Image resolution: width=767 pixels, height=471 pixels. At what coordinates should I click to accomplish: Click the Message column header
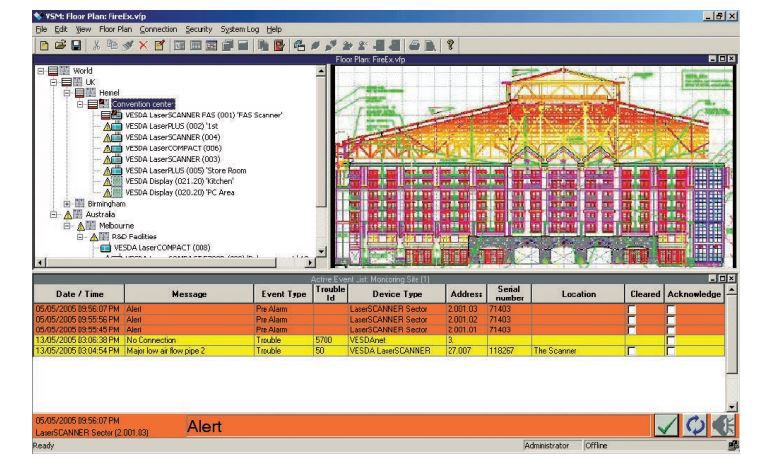click(189, 294)
